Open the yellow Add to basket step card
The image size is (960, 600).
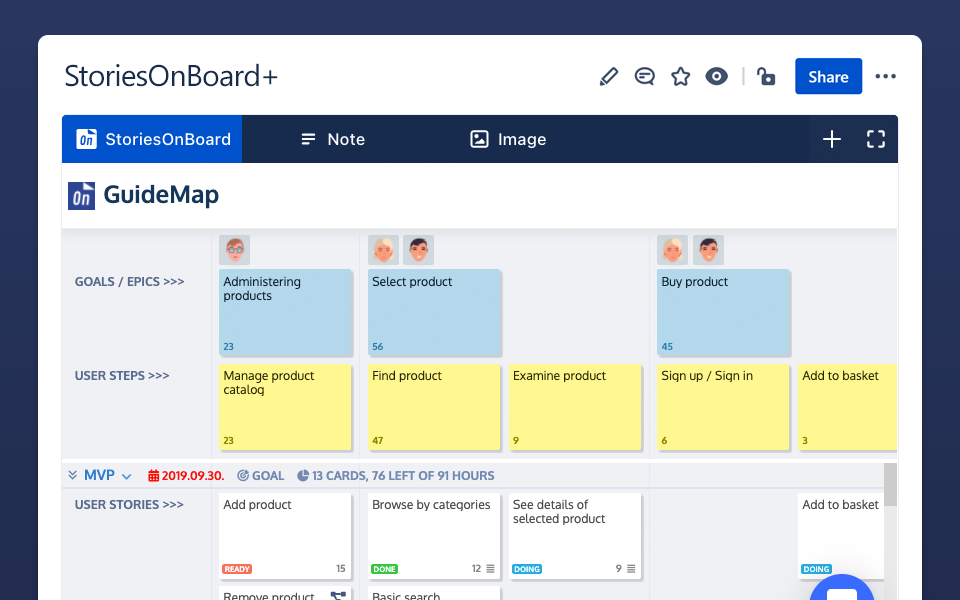(x=847, y=407)
